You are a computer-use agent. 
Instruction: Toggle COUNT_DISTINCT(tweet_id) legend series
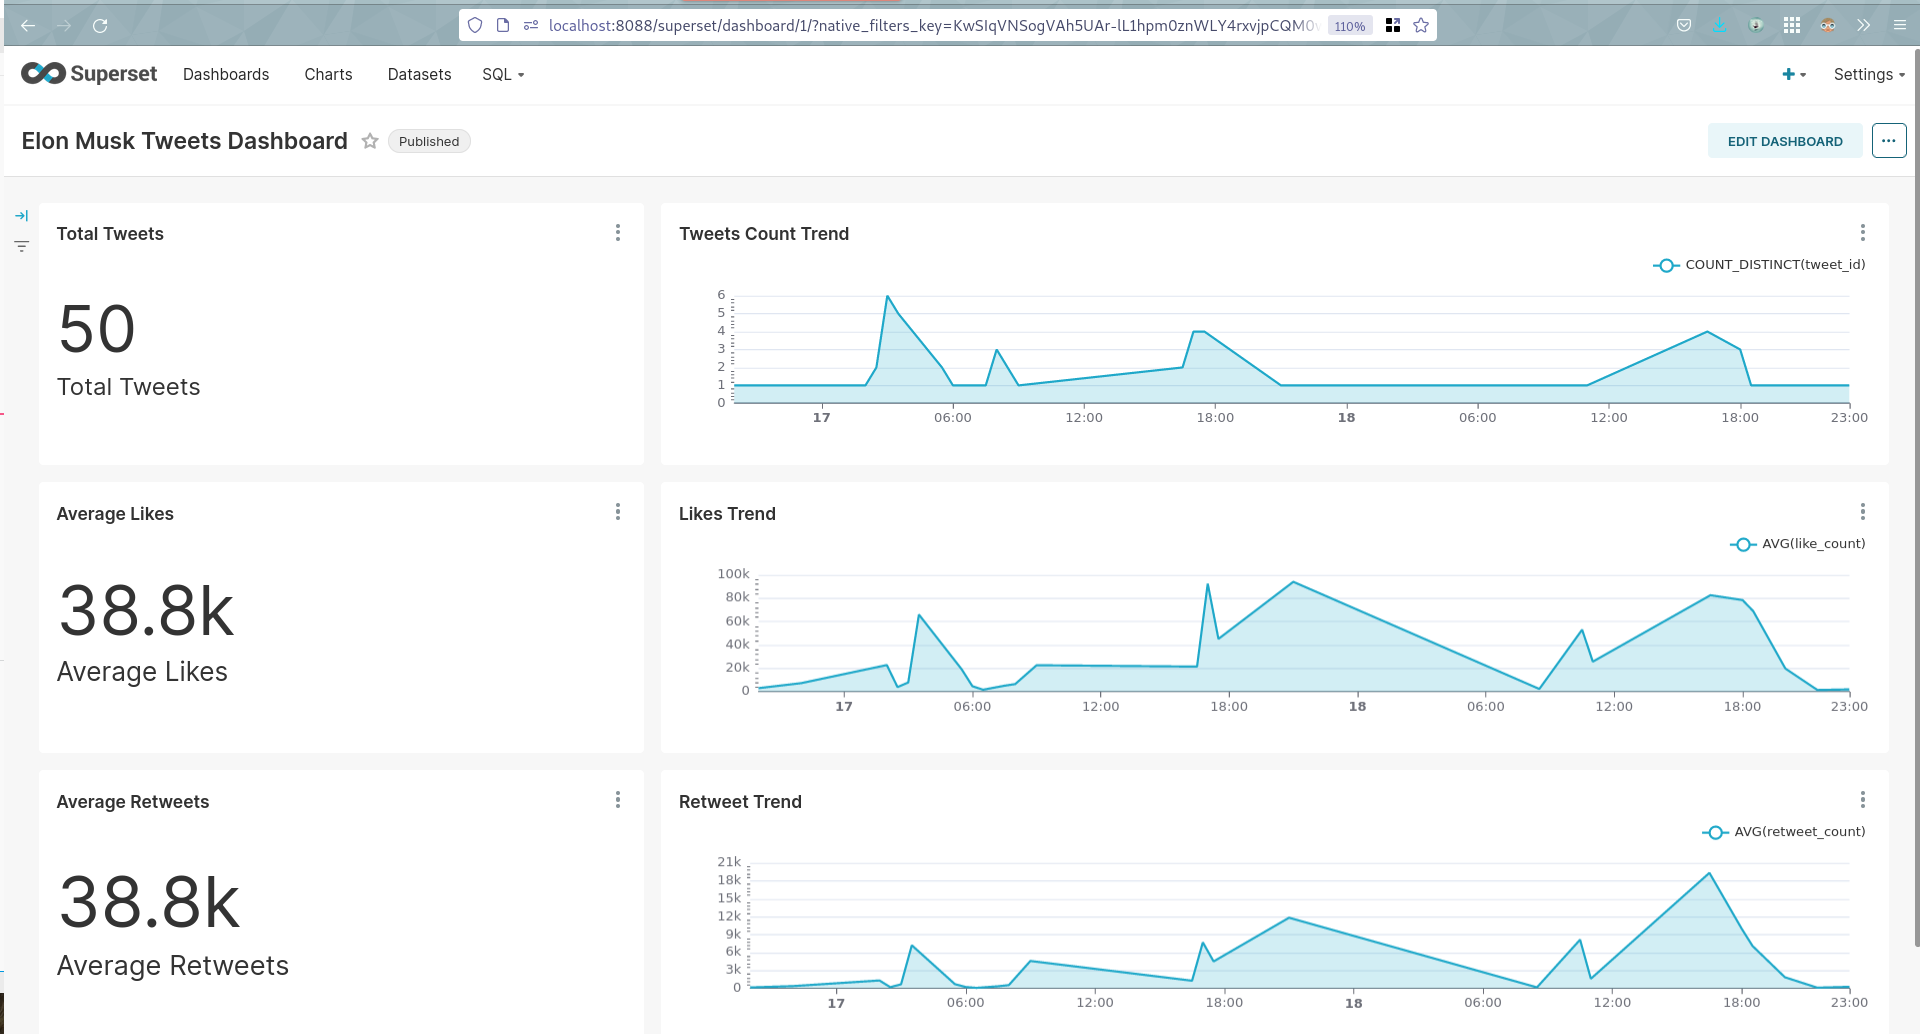[1759, 265]
